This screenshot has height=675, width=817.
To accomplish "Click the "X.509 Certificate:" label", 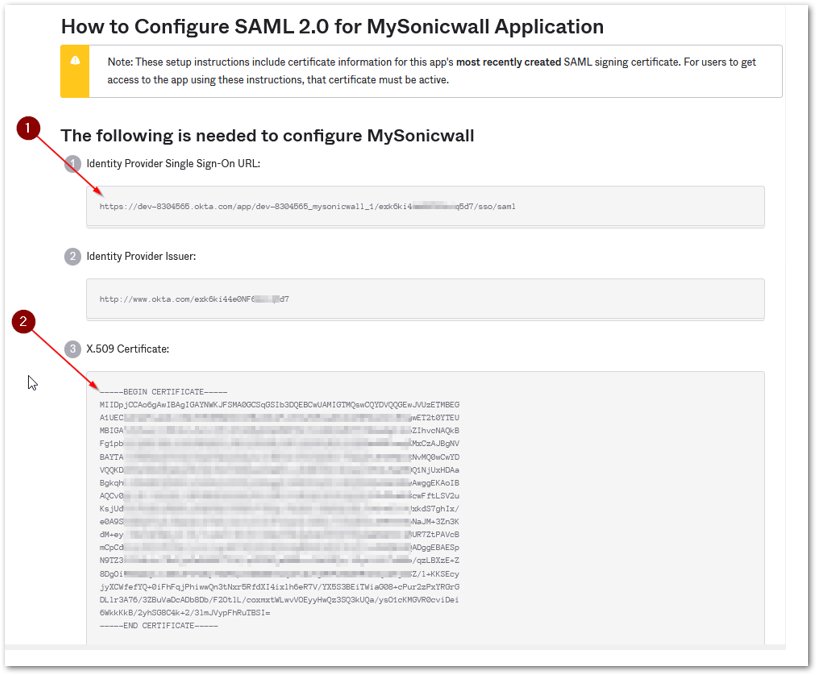I will click(x=128, y=349).
